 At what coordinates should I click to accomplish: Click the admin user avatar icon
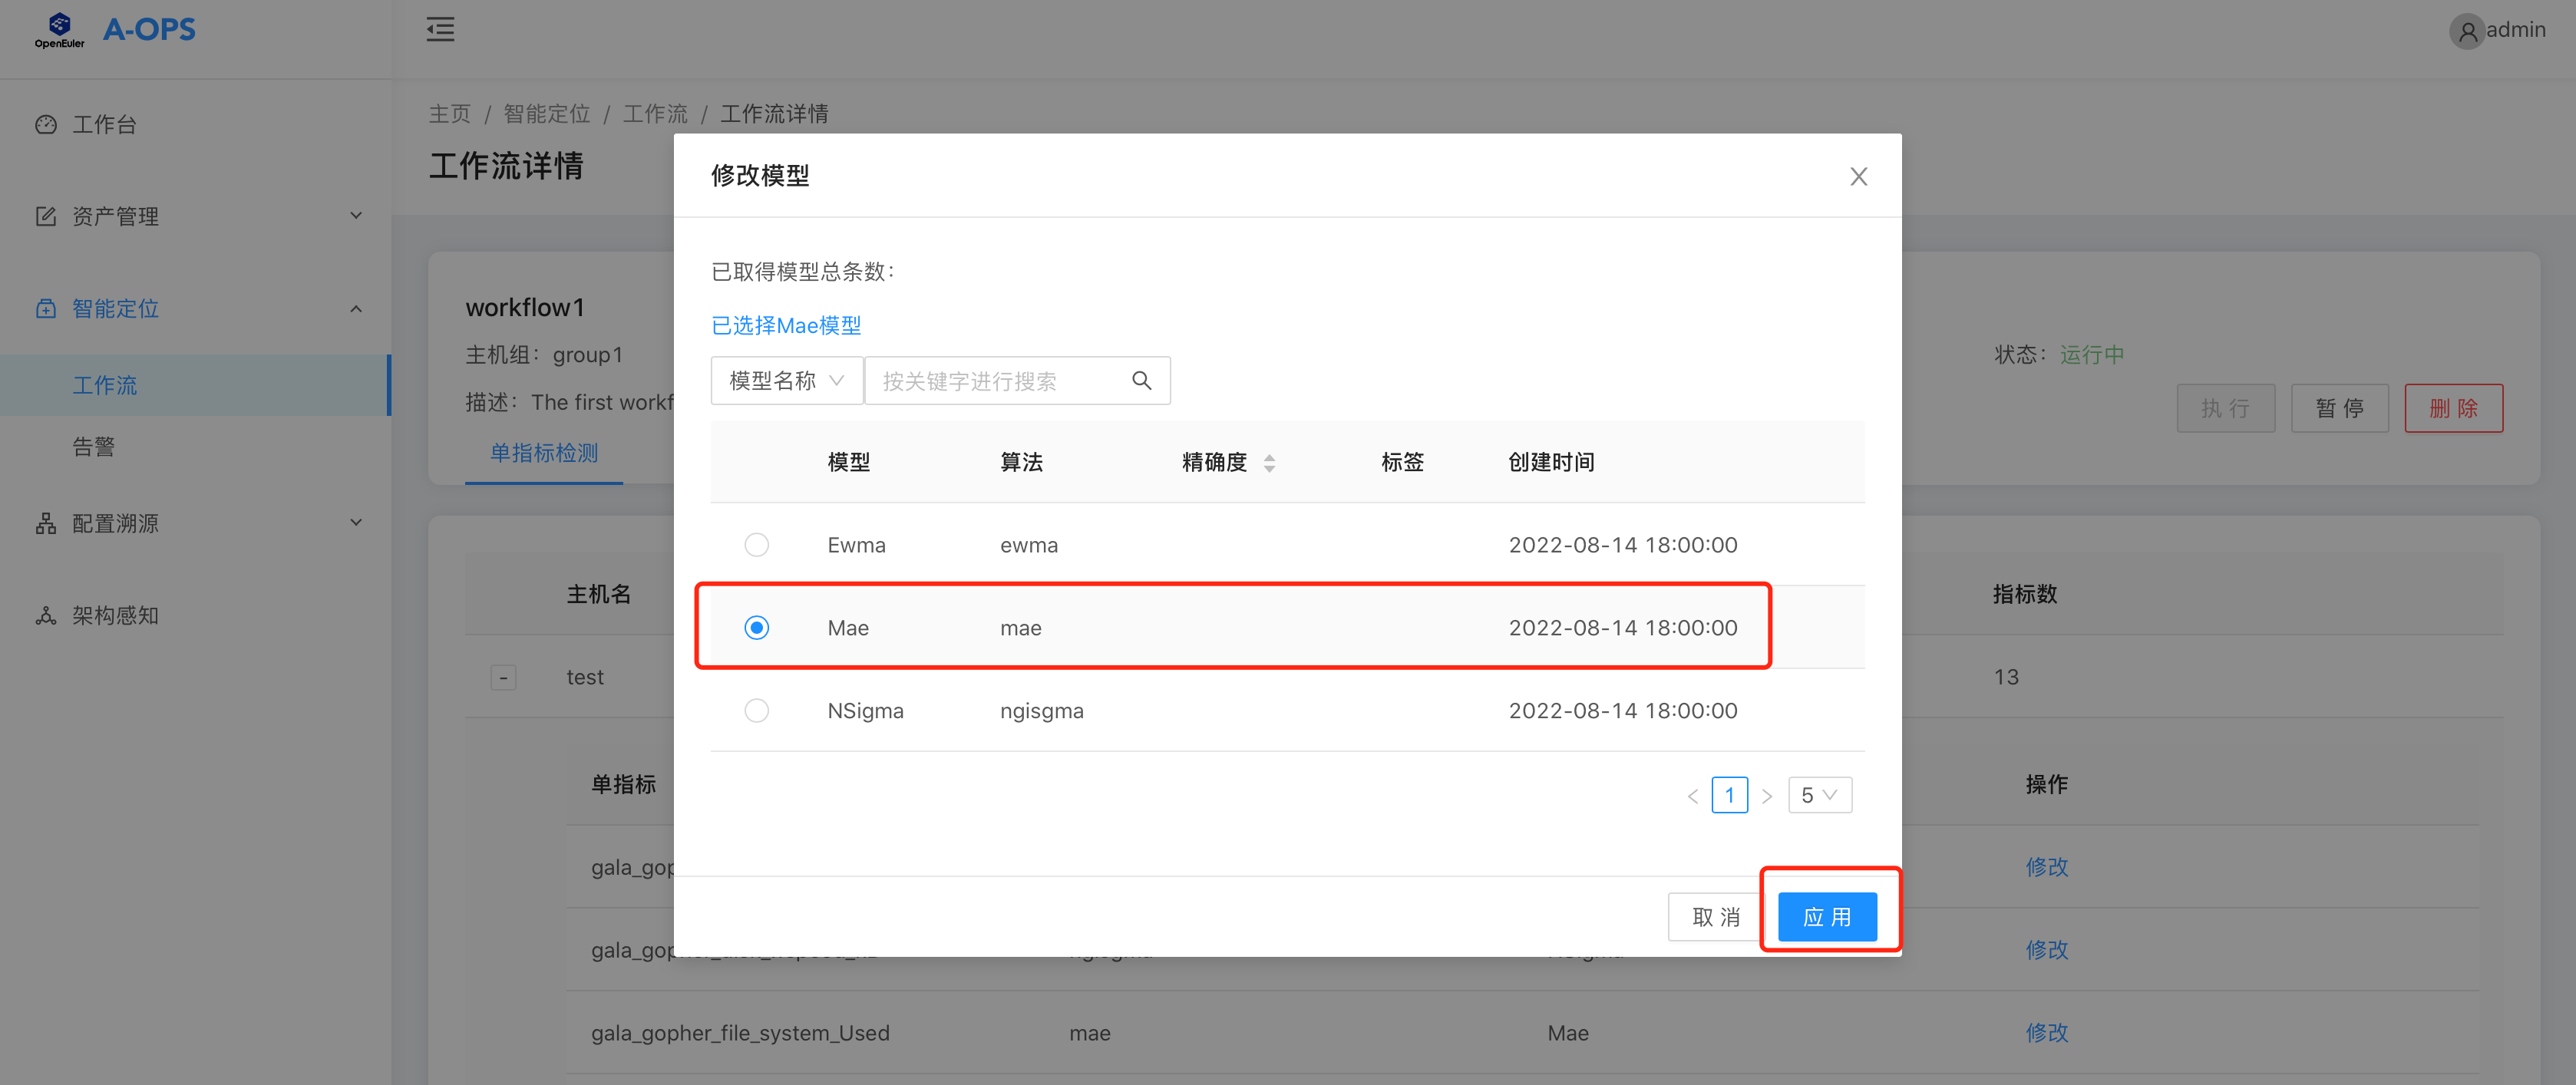(x=2466, y=31)
